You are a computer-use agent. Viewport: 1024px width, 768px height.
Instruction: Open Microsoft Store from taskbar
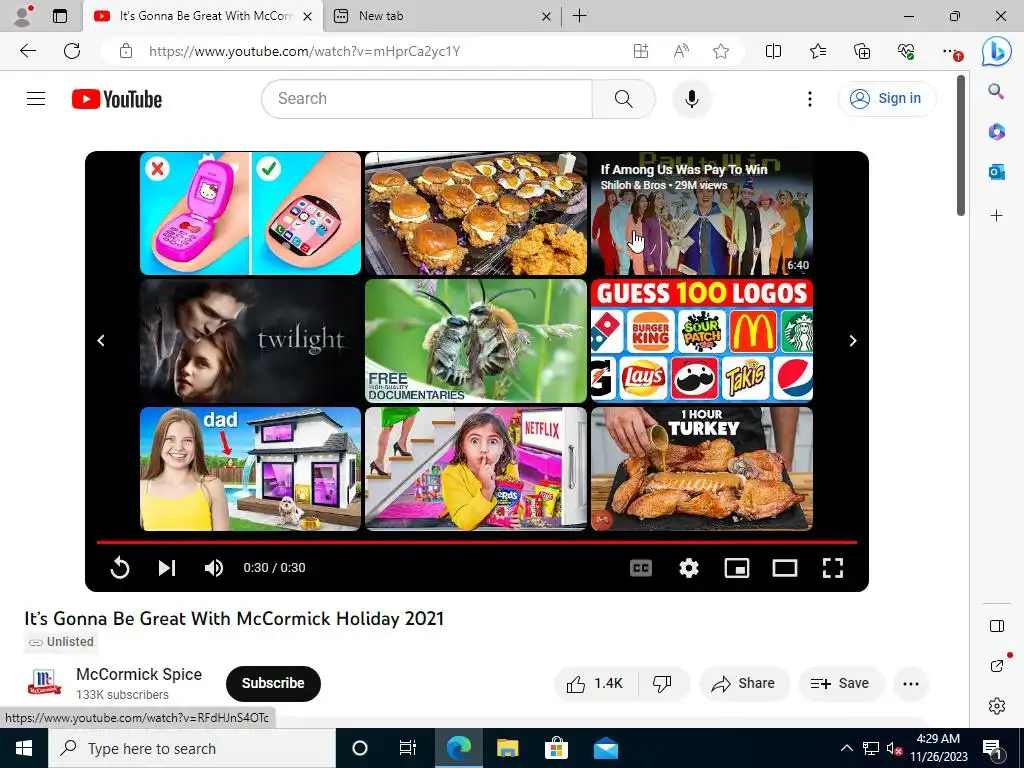[x=556, y=748]
